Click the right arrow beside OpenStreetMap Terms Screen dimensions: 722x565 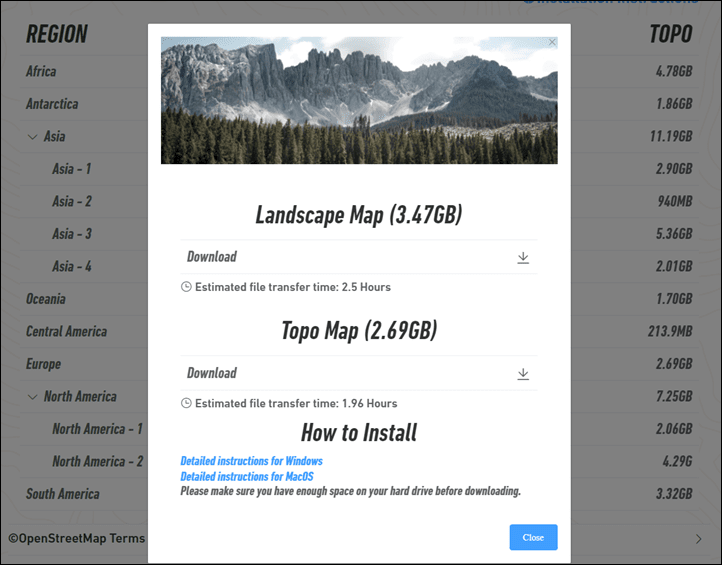point(699,539)
